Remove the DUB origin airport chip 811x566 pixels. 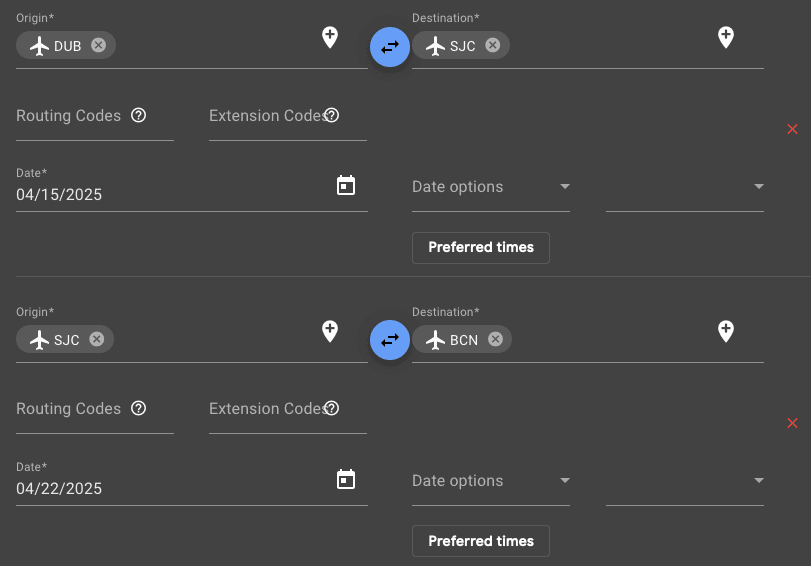click(97, 45)
